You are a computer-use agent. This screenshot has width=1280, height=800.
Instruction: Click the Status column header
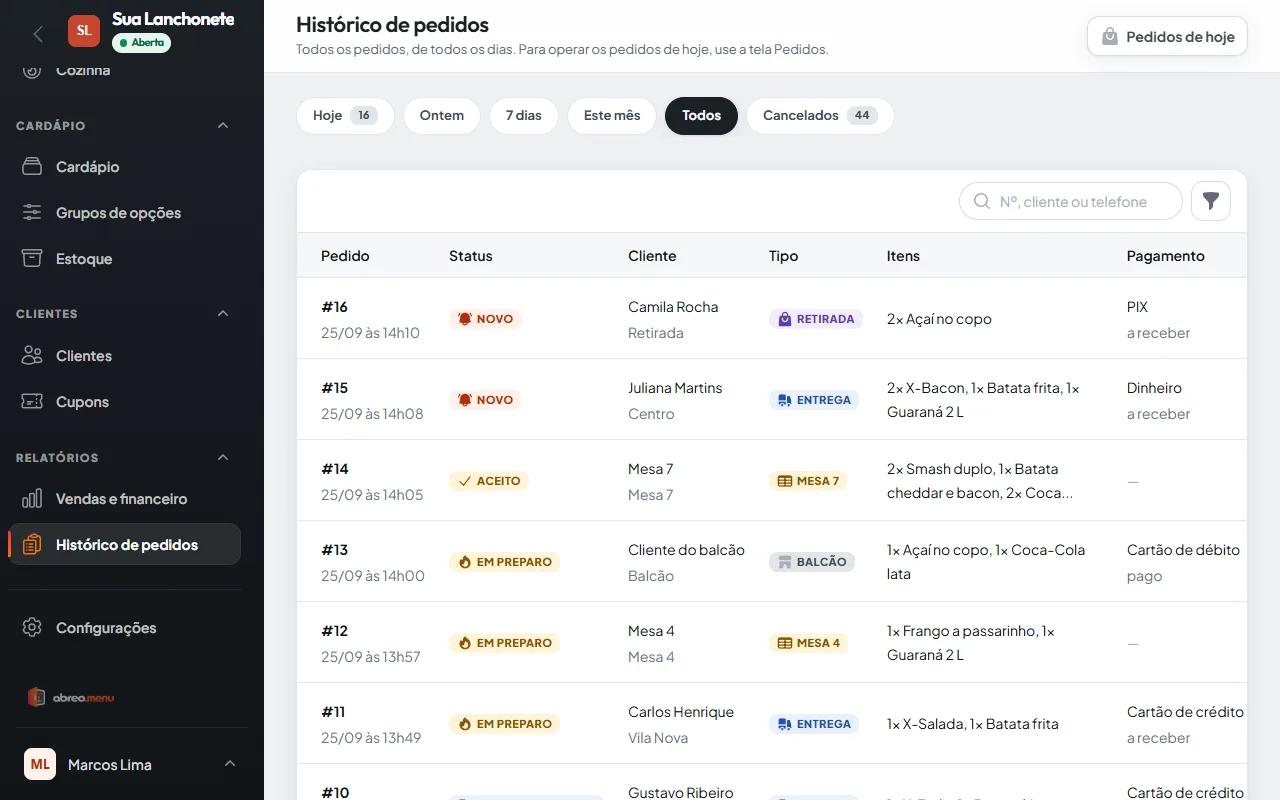471,256
